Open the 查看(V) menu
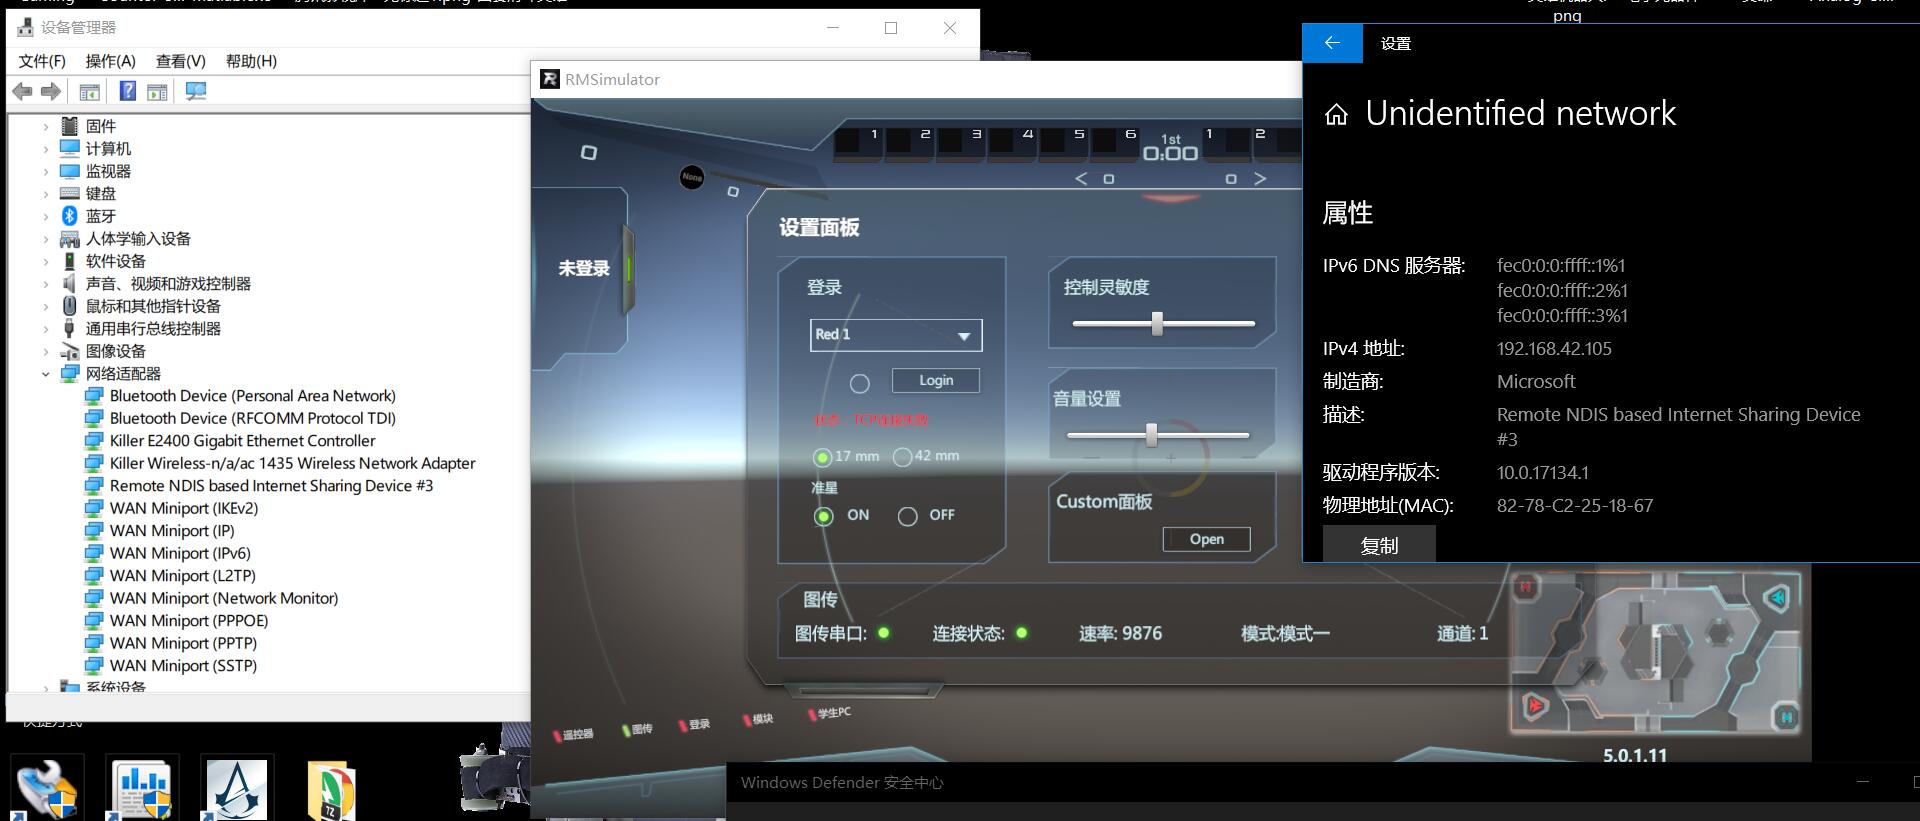Screen dimensions: 1920x821 coord(181,61)
